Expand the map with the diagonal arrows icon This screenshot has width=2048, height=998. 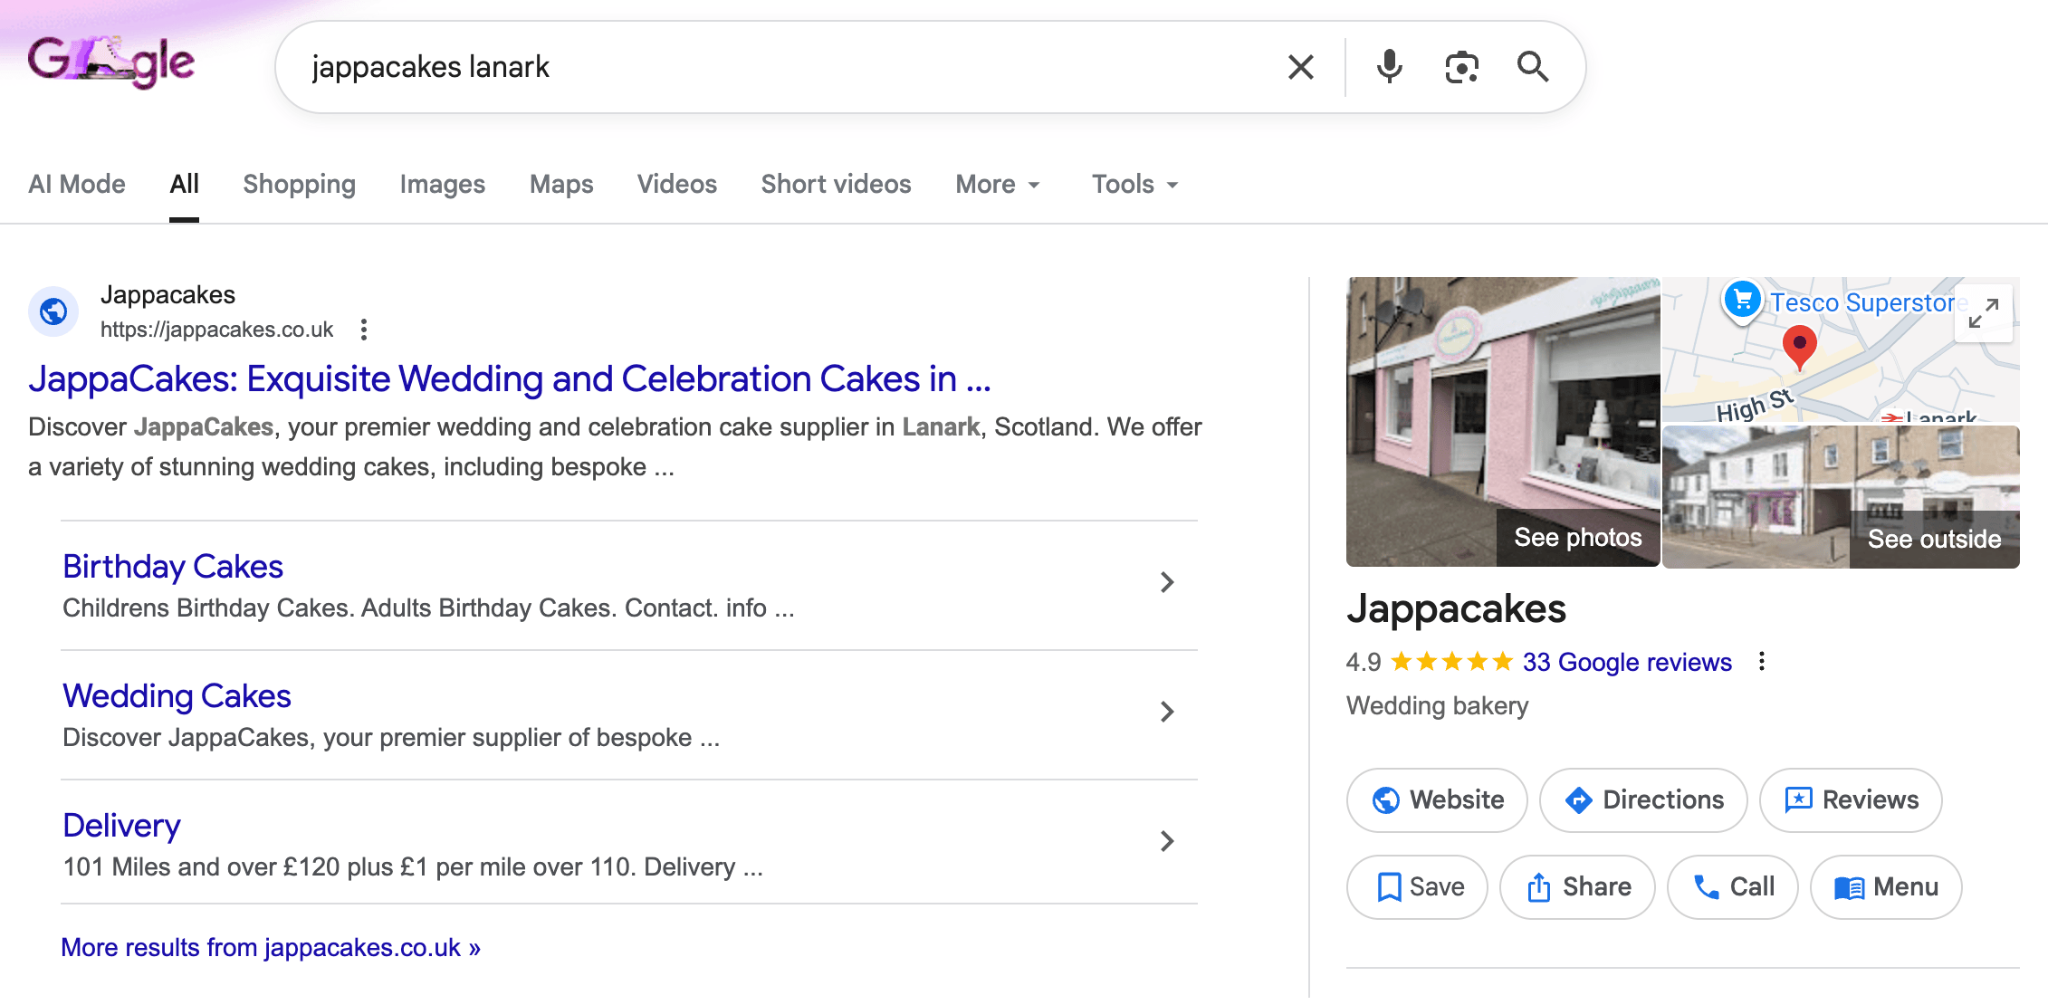1984,312
